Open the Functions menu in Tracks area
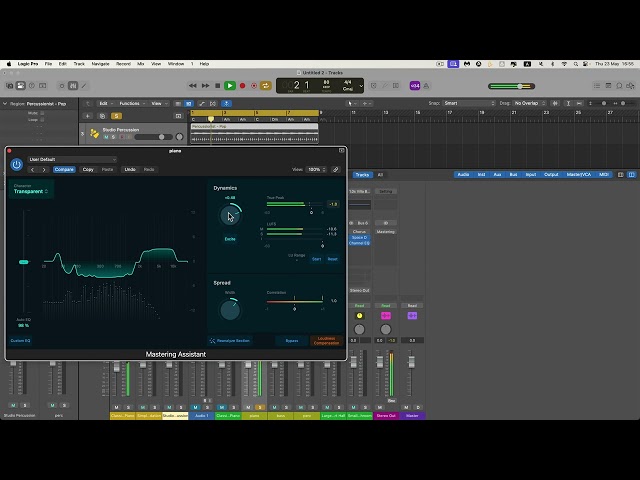Image resolution: width=640 pixels, height=480 pixels. click(132, 104)
